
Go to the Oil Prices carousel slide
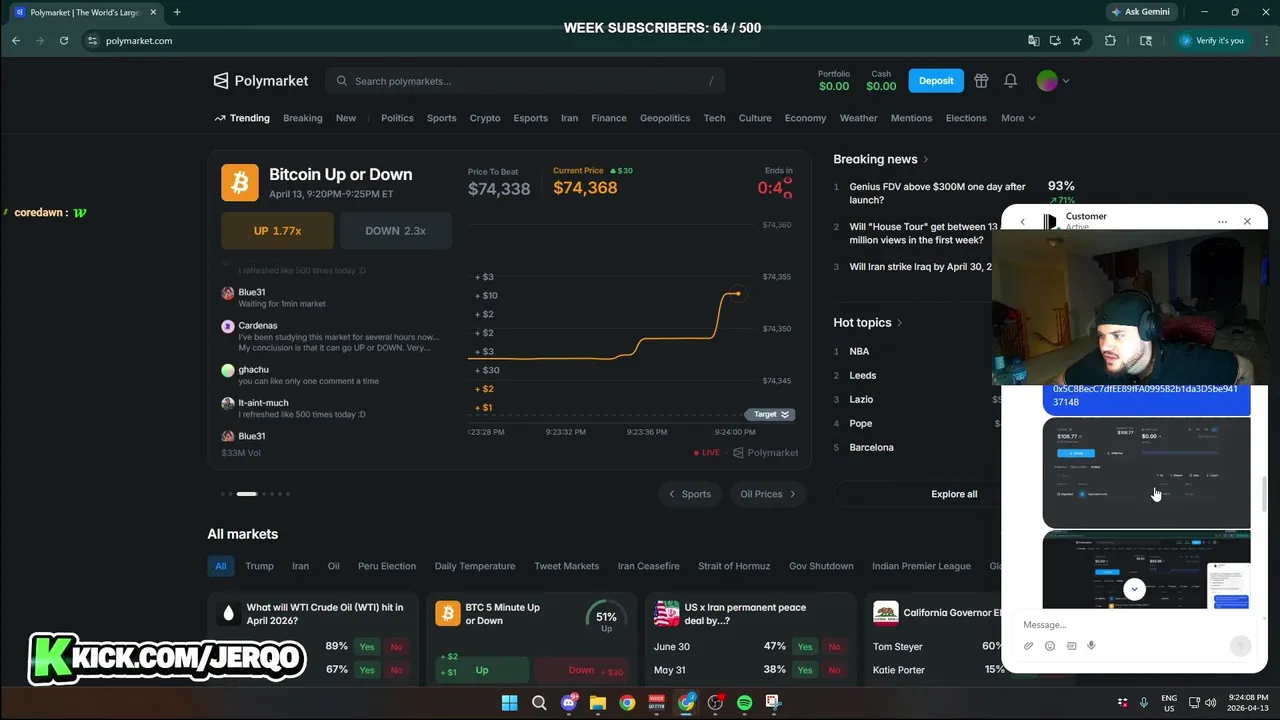[x=768, y=494]
